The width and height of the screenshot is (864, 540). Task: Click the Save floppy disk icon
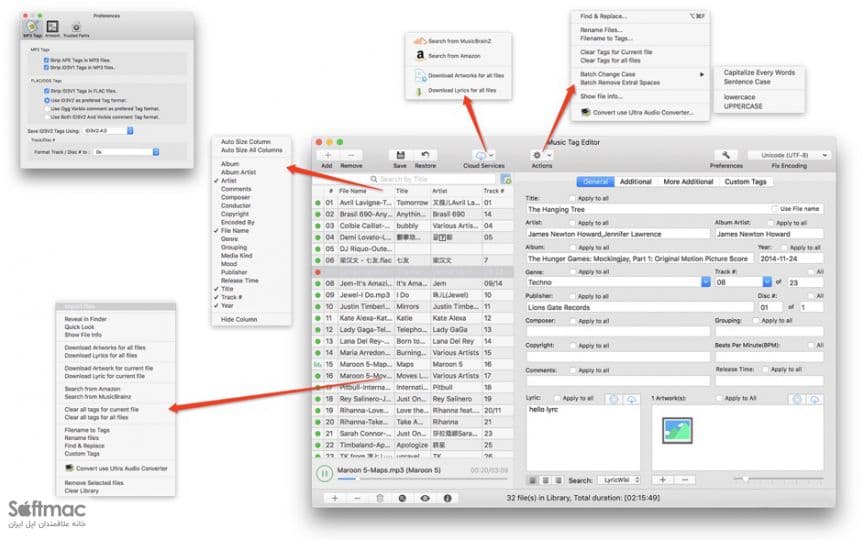pyautogui.click(x=401, y=155)
